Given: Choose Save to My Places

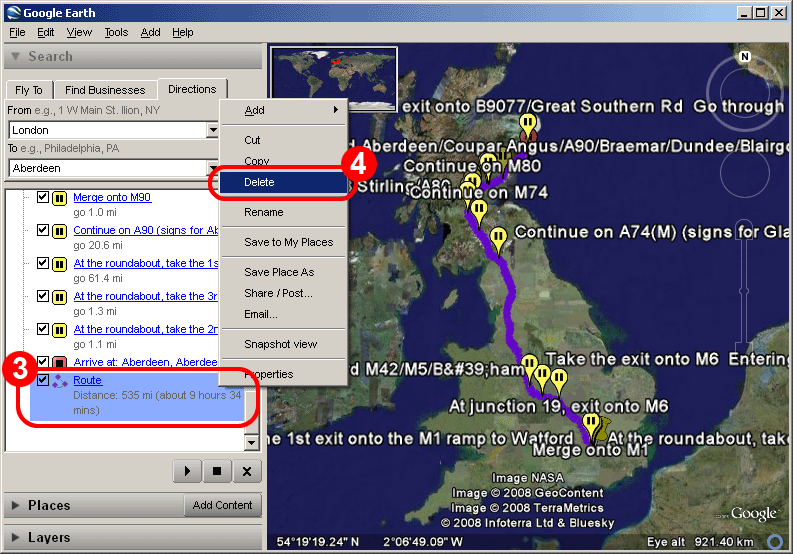Looking at the screenshot, I should click(x=284, y=242).
